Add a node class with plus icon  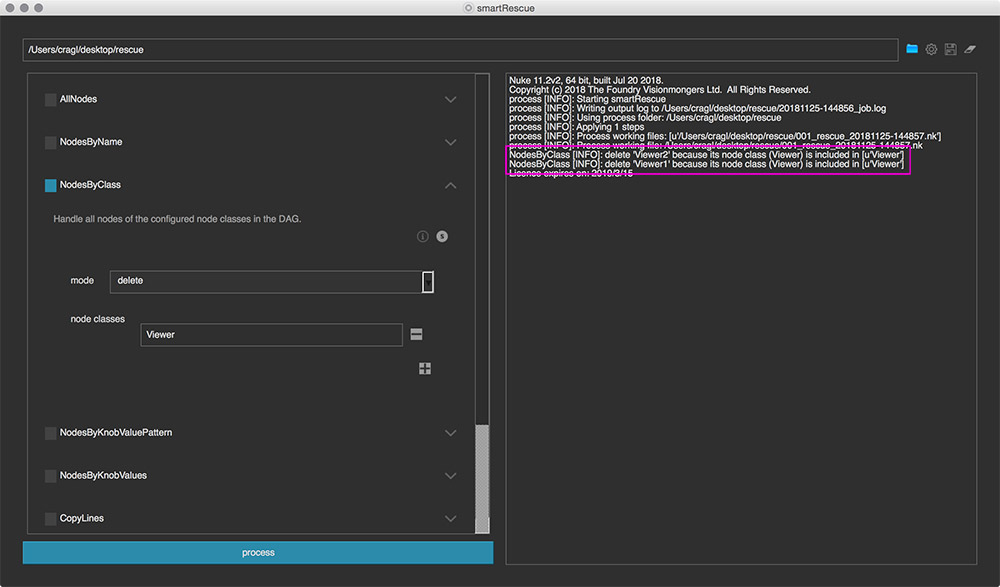click(425, 369)
